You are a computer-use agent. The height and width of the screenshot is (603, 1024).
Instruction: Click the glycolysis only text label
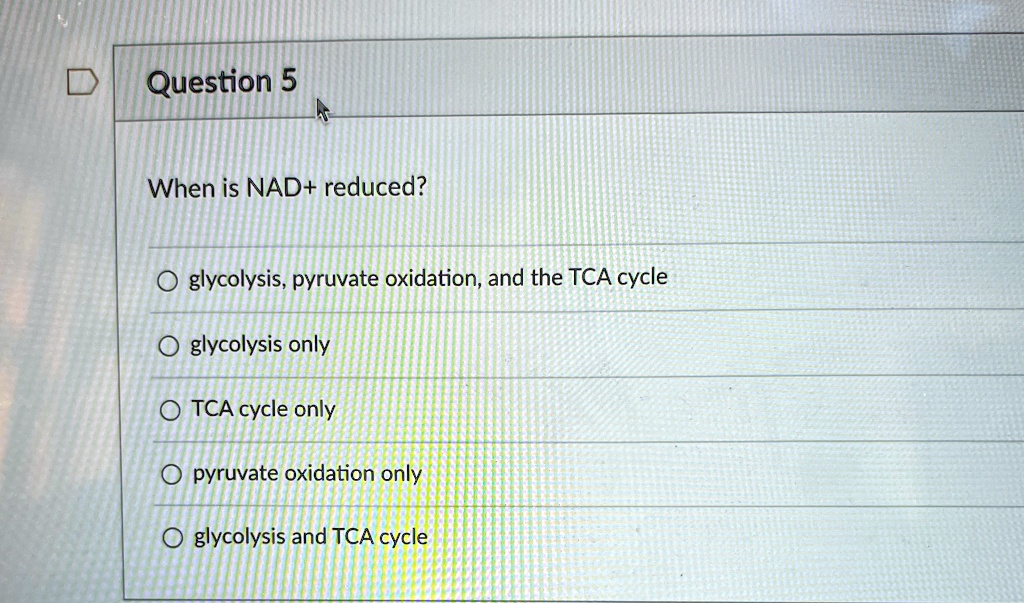258,344
